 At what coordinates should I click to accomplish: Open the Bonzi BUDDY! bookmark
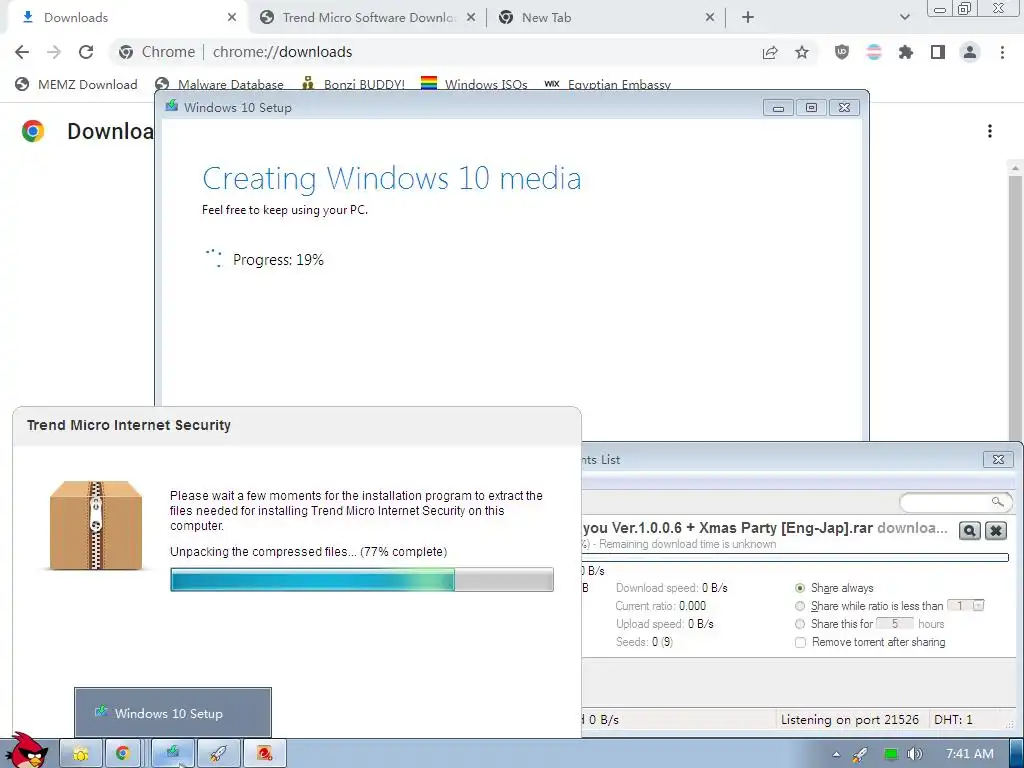[x=353, y=84]
